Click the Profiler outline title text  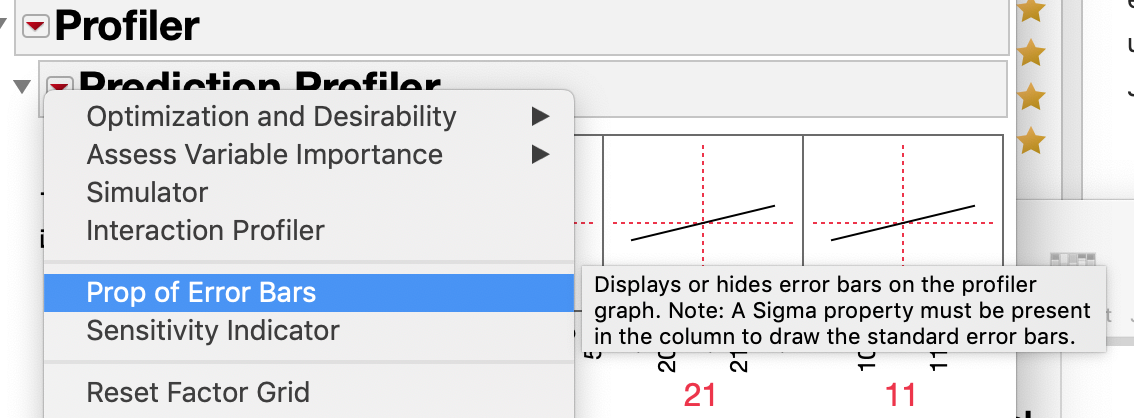point(127,27)
